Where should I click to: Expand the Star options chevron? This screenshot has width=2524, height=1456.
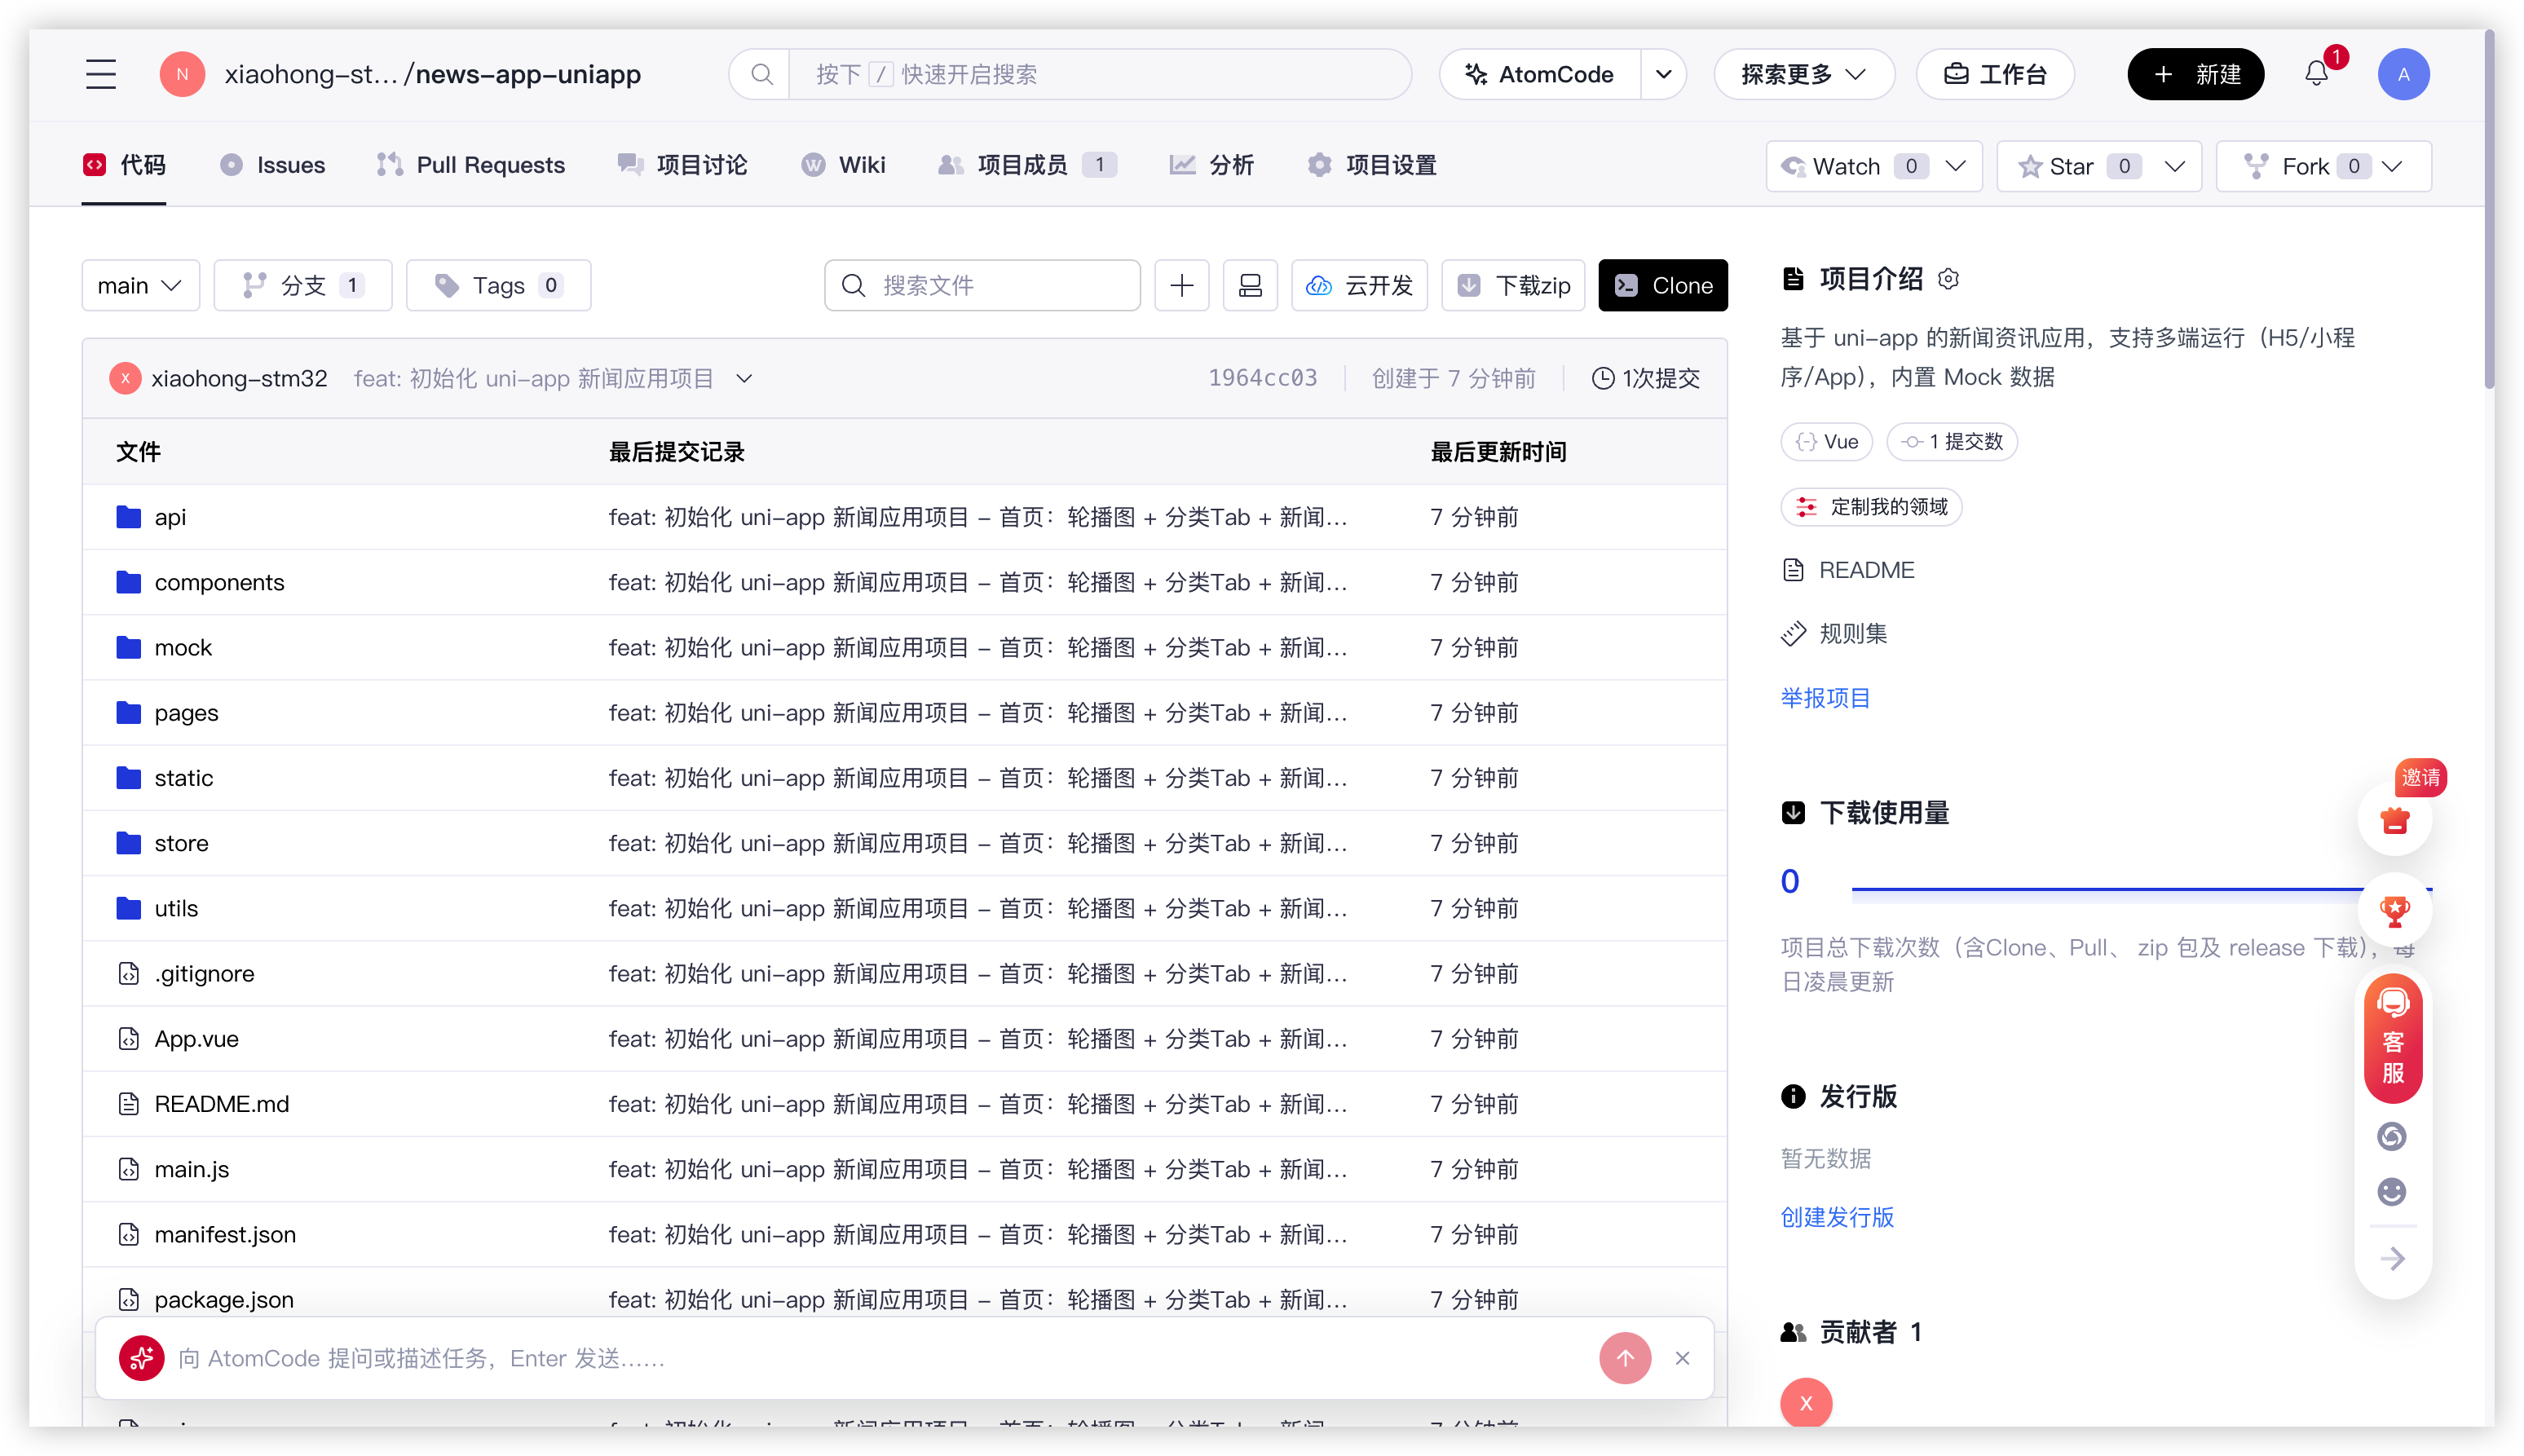coord(2174,166)
